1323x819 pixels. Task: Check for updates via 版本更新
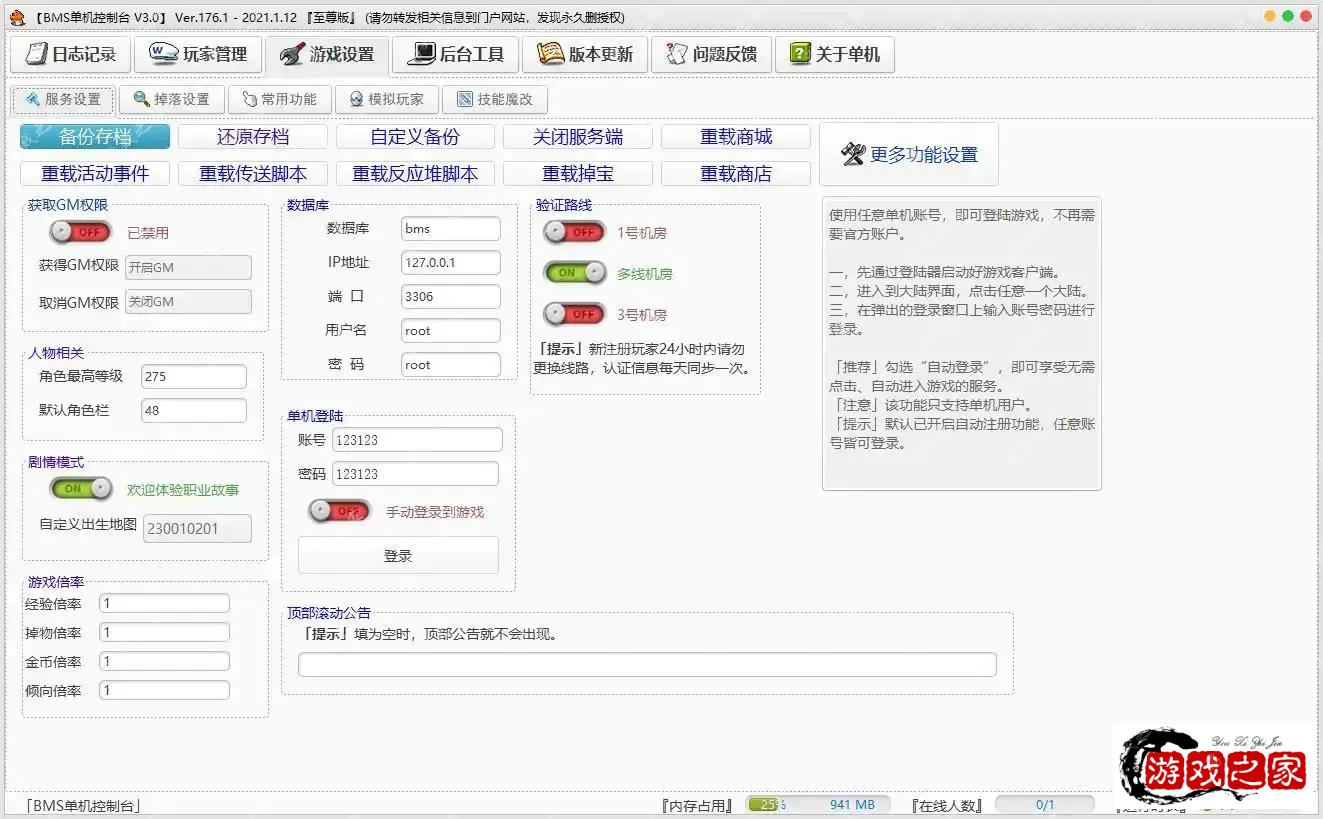(586, 55)
